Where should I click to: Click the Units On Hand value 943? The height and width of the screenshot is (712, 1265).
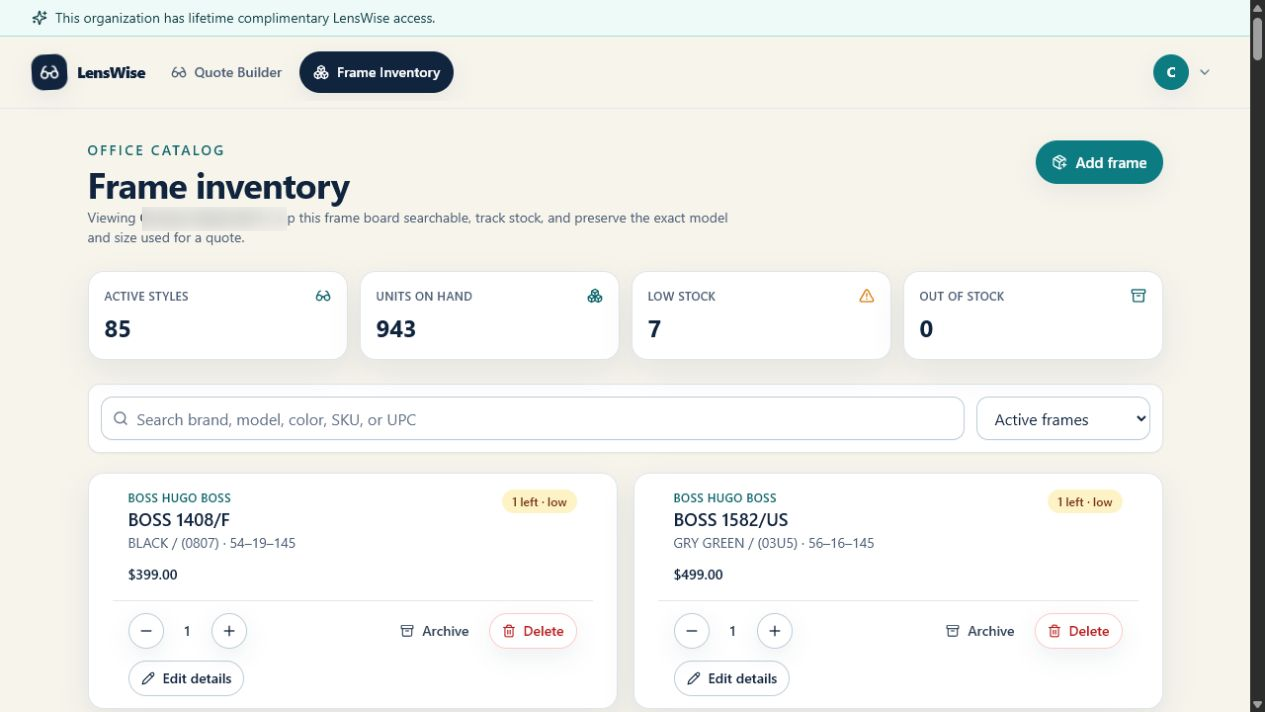pos(396,329)
